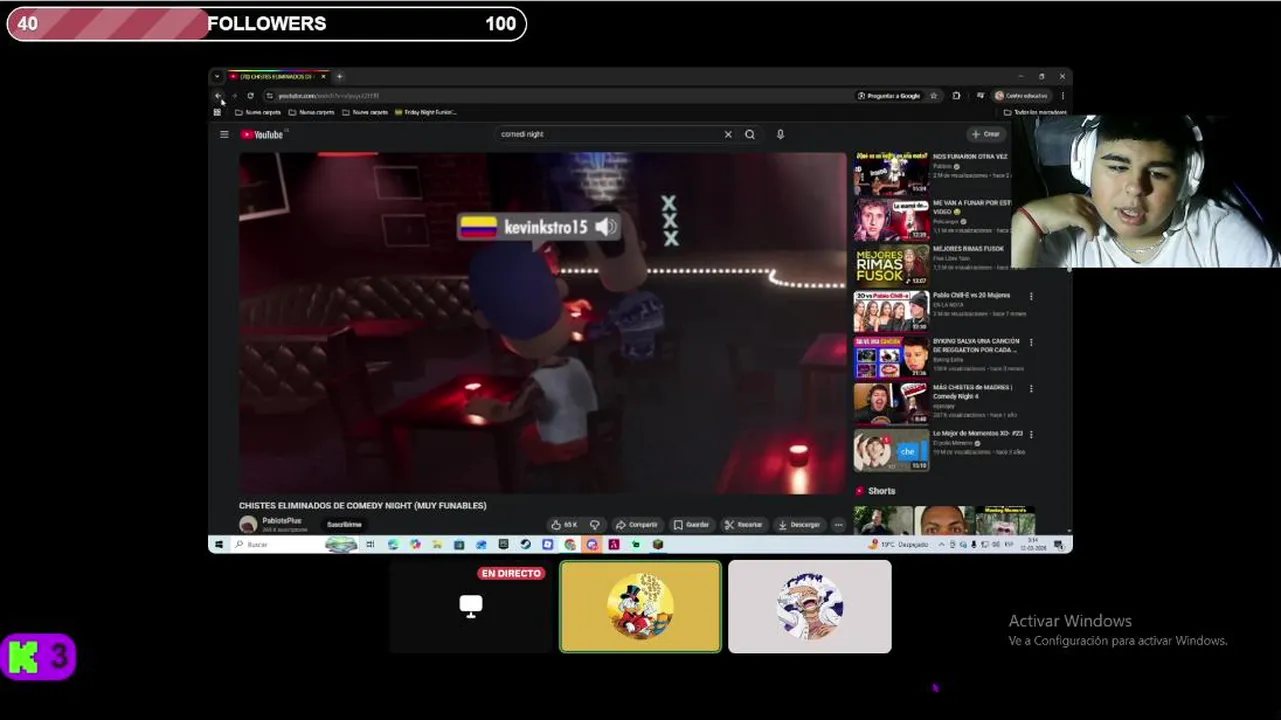Start voice search with the microphone

click(780, 134)
